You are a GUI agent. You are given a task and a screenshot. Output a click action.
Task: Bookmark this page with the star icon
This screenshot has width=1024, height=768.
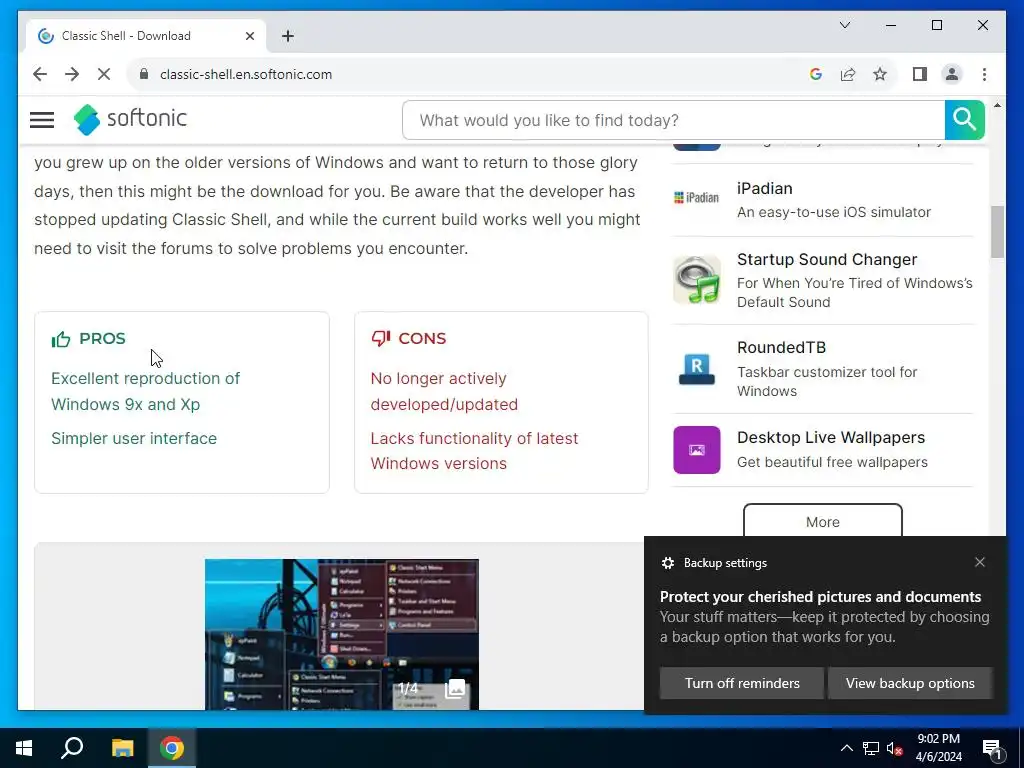[880, 74]
